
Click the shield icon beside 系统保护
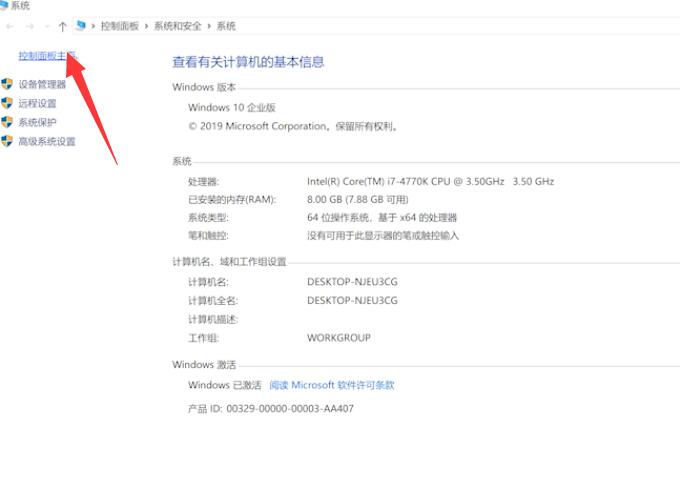click(8, 123)
